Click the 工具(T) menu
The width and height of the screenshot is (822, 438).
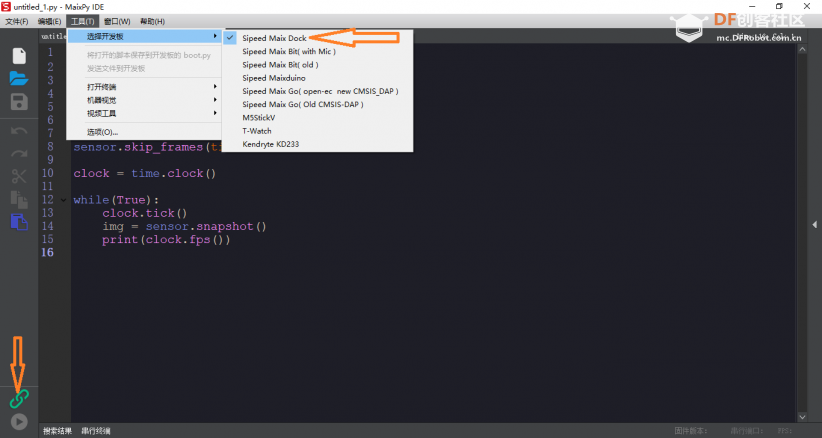[x=82, y=21]
